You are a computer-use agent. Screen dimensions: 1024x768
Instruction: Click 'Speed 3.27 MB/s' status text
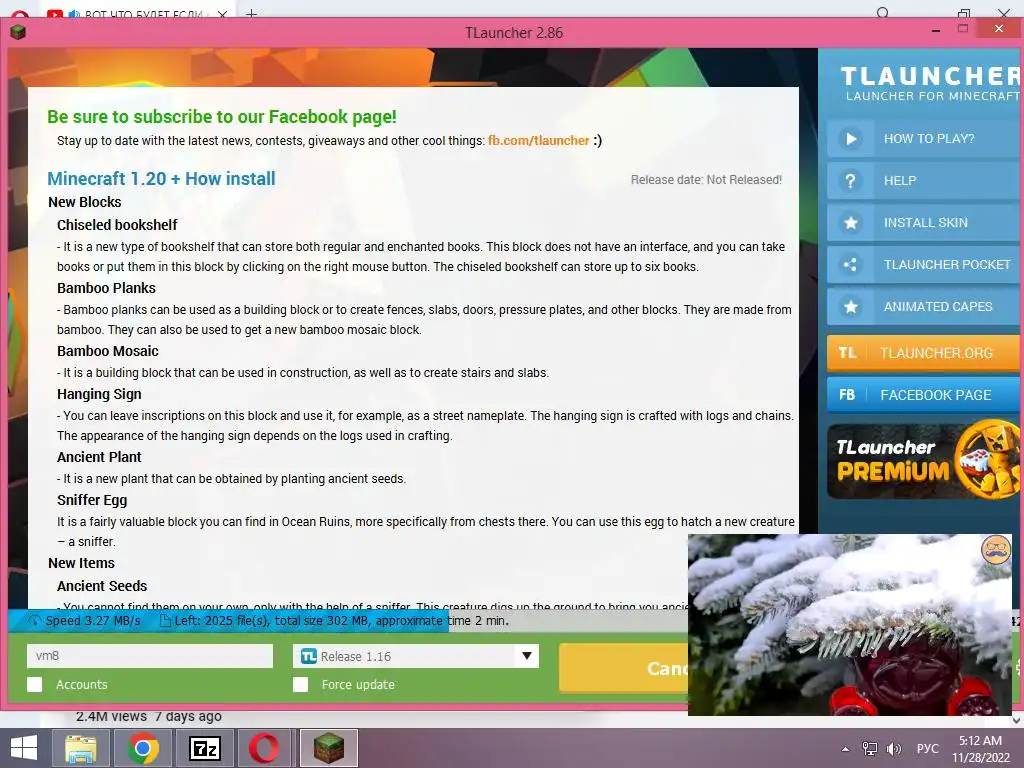click(93, 620)
